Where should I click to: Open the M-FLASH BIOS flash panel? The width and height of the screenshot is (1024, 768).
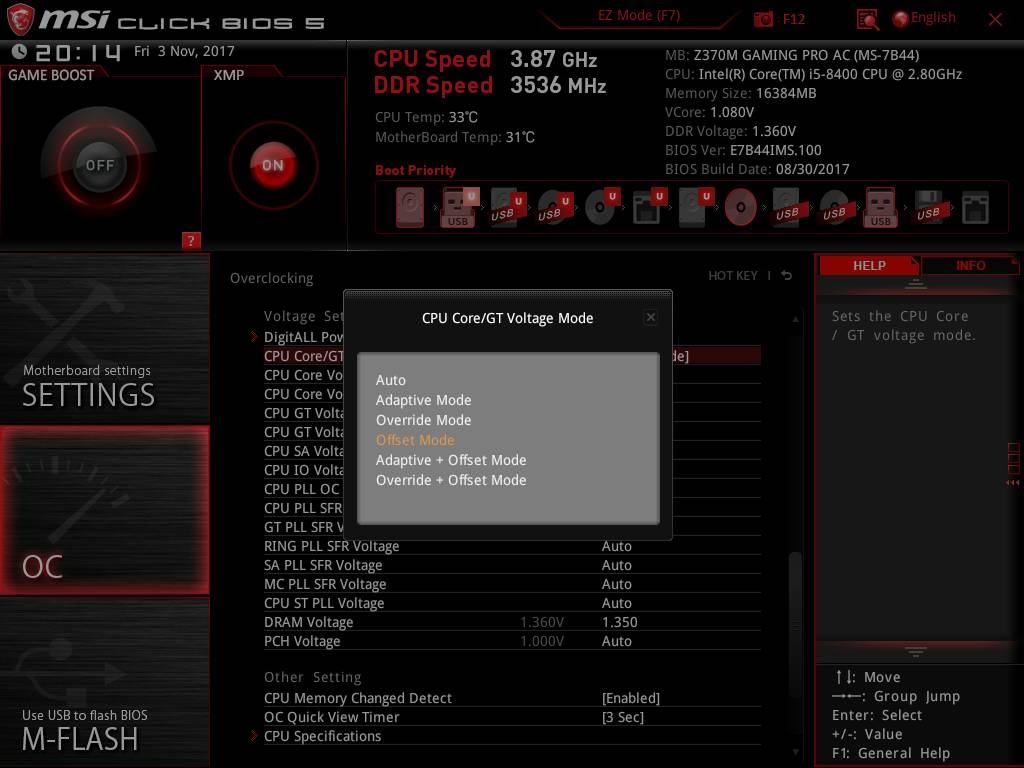click(x=104, y=683)
